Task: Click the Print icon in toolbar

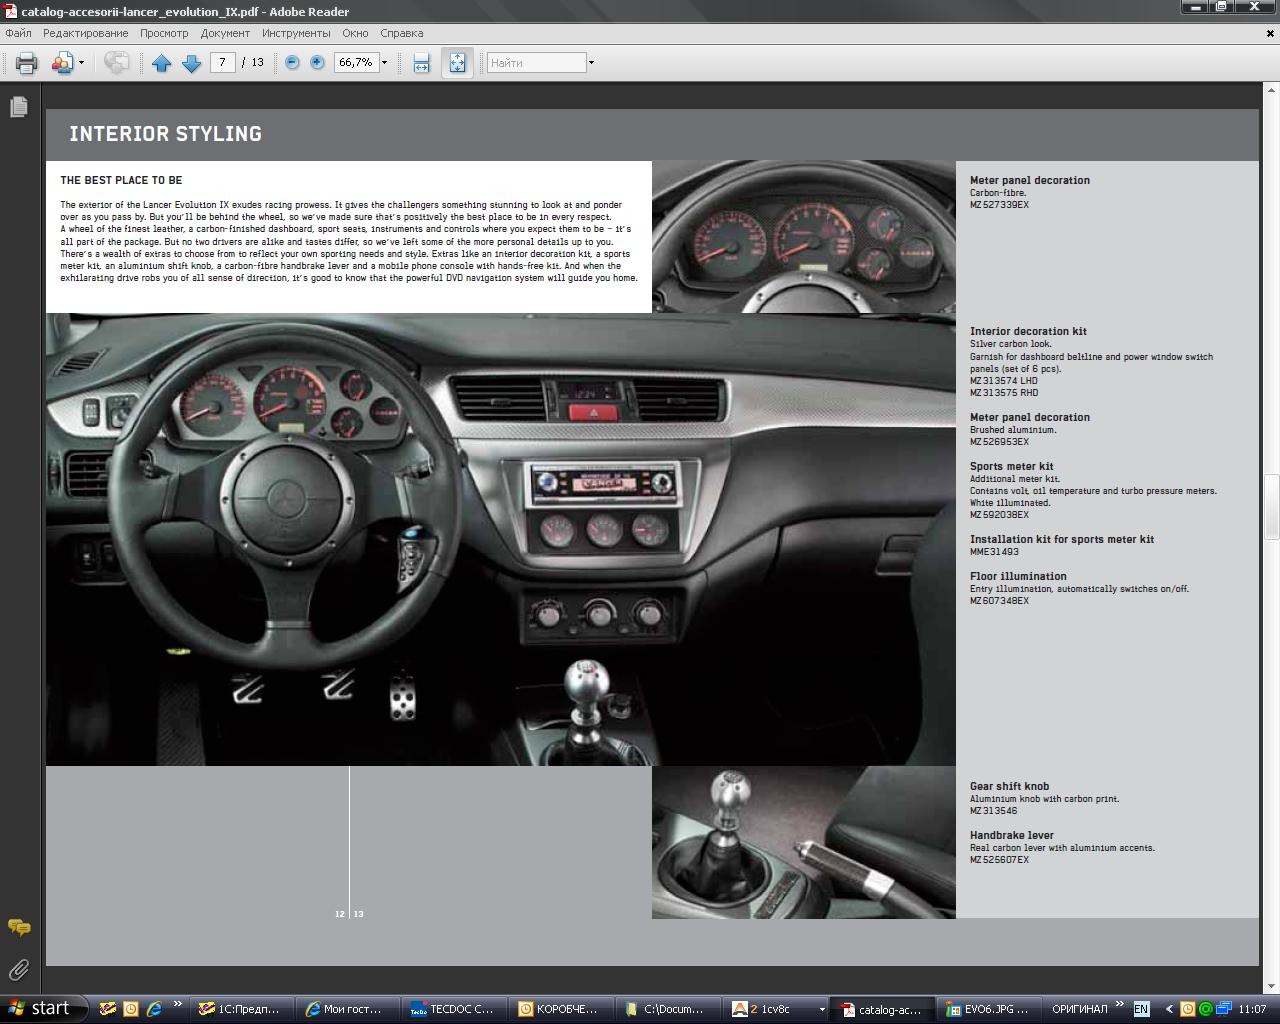Action: tap(27, 63)
